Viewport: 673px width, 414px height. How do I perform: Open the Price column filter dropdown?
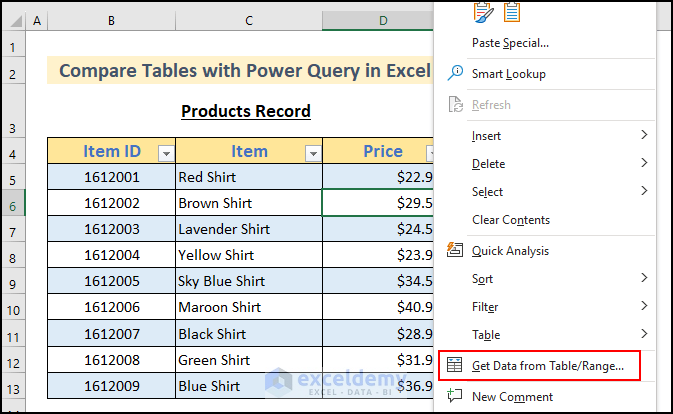pos(430,153)
